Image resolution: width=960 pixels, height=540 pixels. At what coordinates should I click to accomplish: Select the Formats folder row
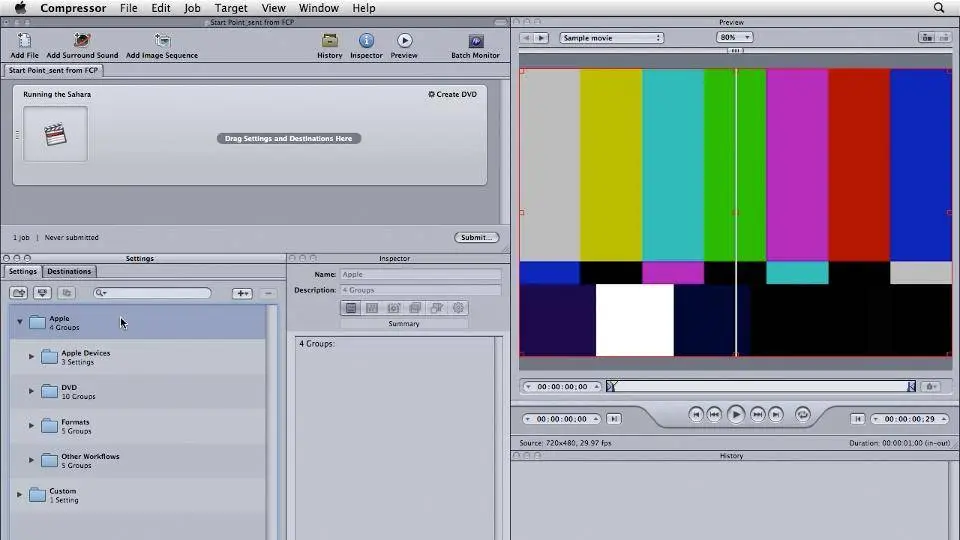138,426
